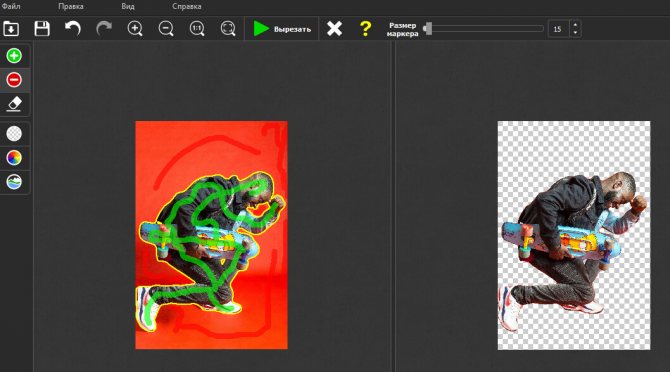
Task: Open the Справка menu
Action: pos(187,6)
